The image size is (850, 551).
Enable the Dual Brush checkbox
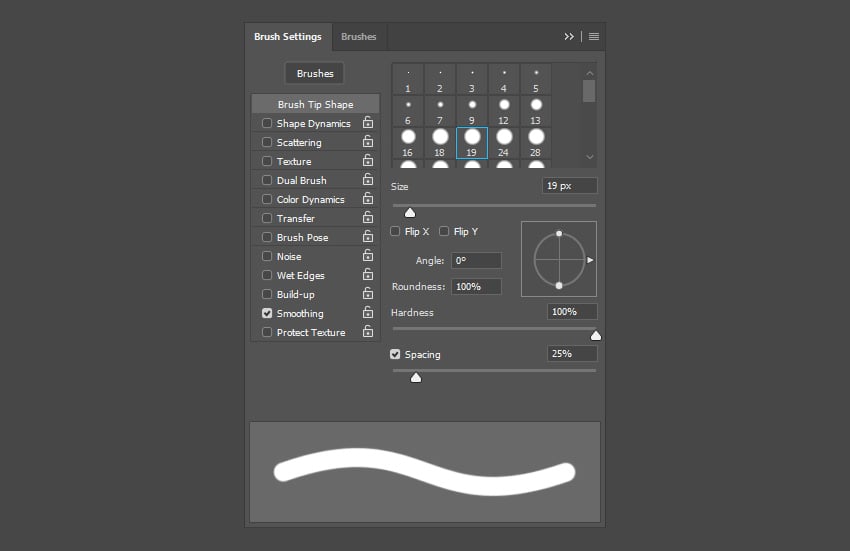(x=267, y=180)
